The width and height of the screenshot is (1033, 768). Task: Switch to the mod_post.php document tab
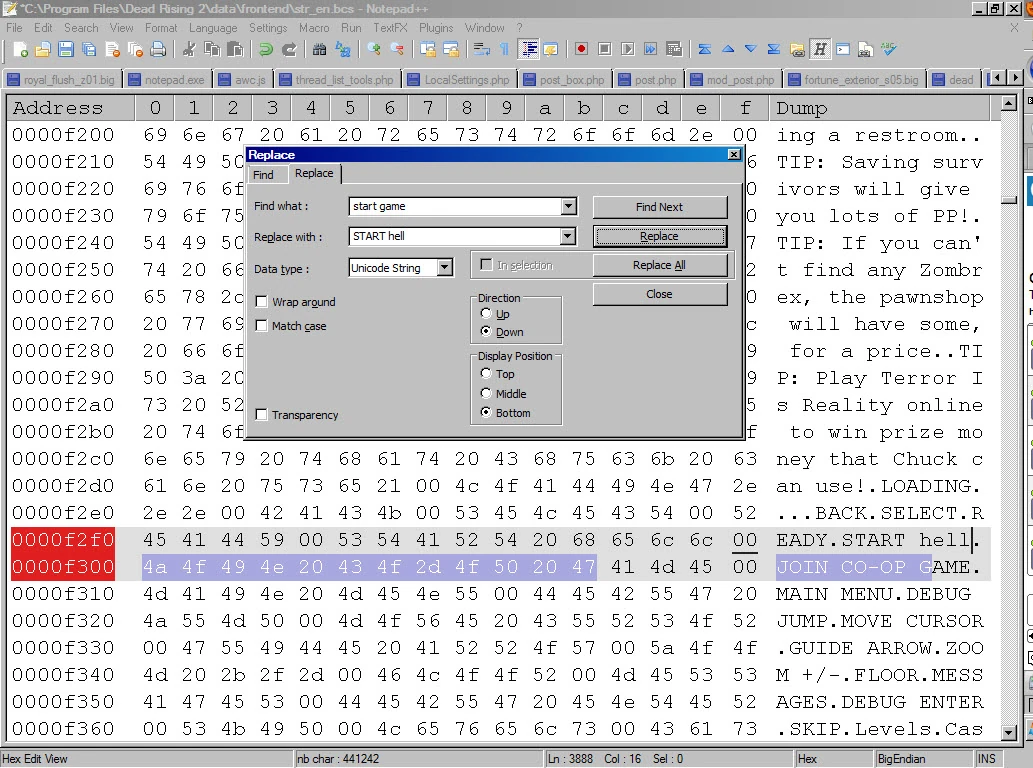click(x=733, y=80)
